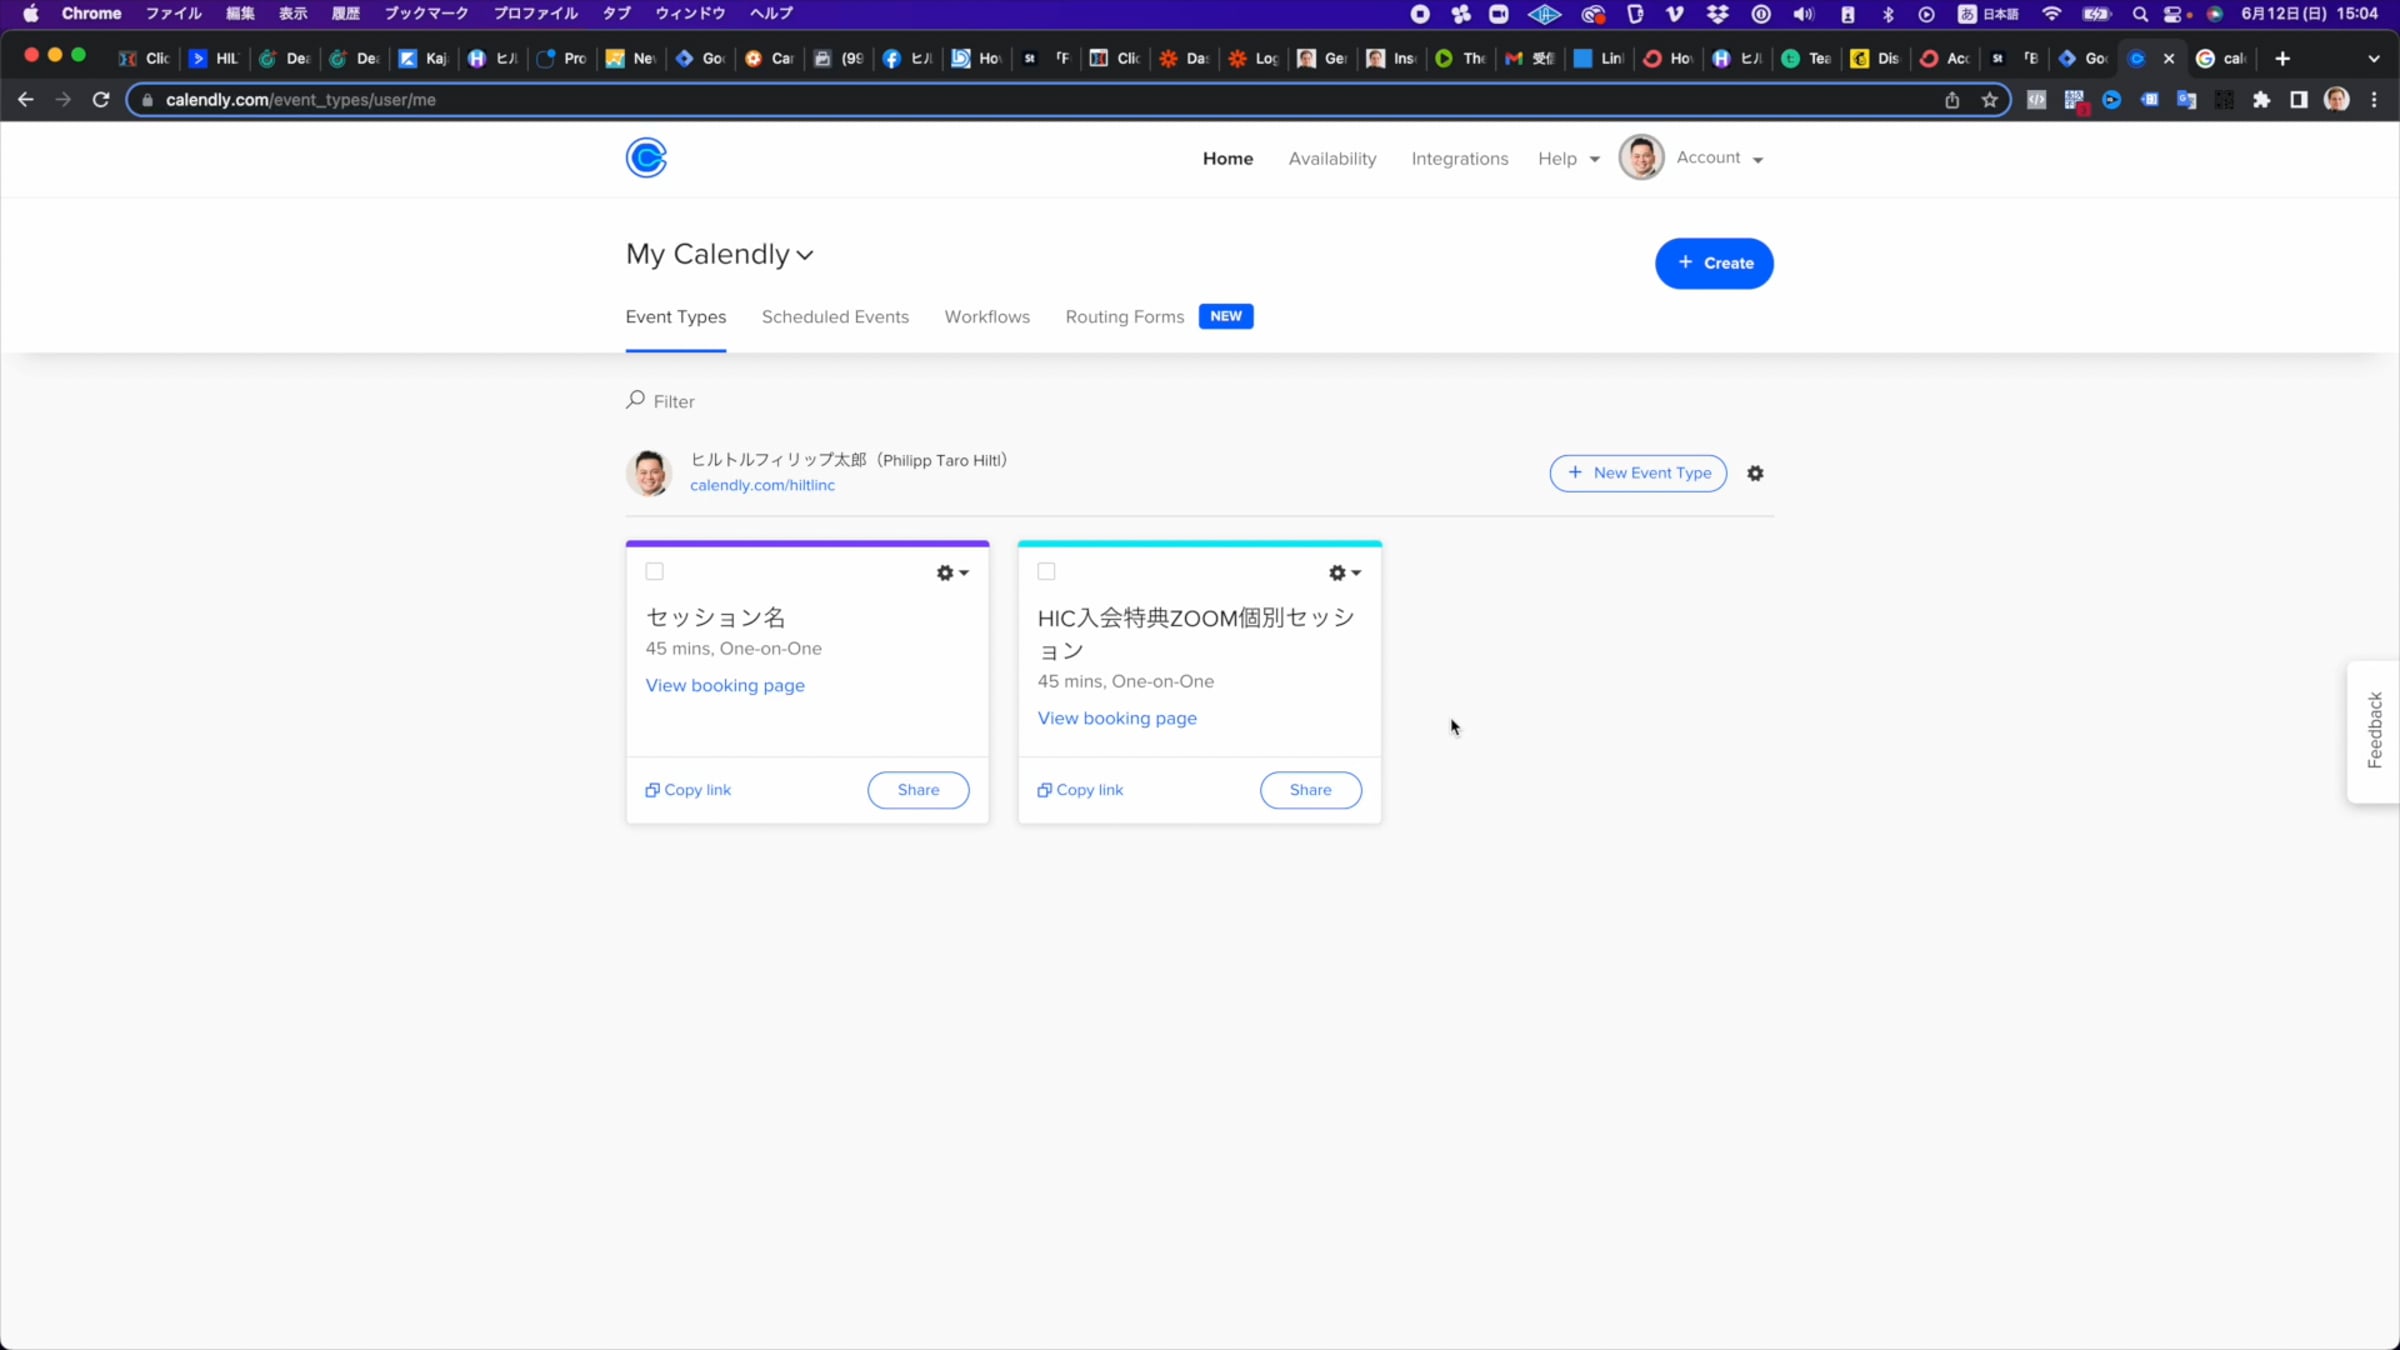Open the calendly.com/hiltinc link

click(x=762, y=485)
